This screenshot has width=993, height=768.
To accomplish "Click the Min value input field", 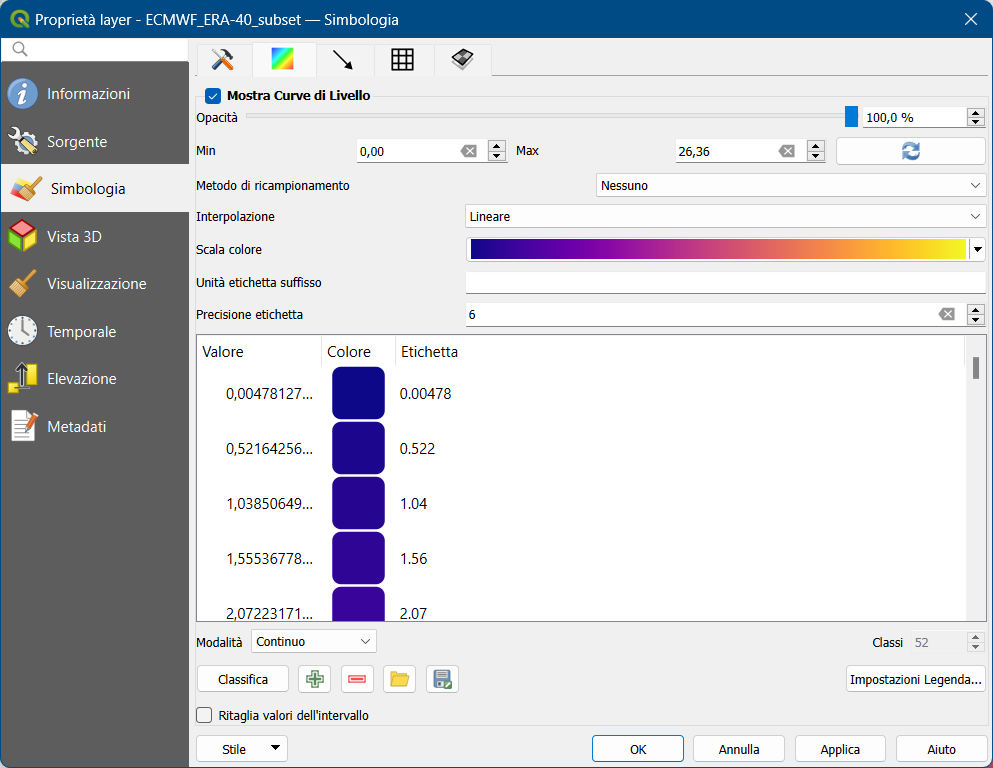I will point(407,151).
